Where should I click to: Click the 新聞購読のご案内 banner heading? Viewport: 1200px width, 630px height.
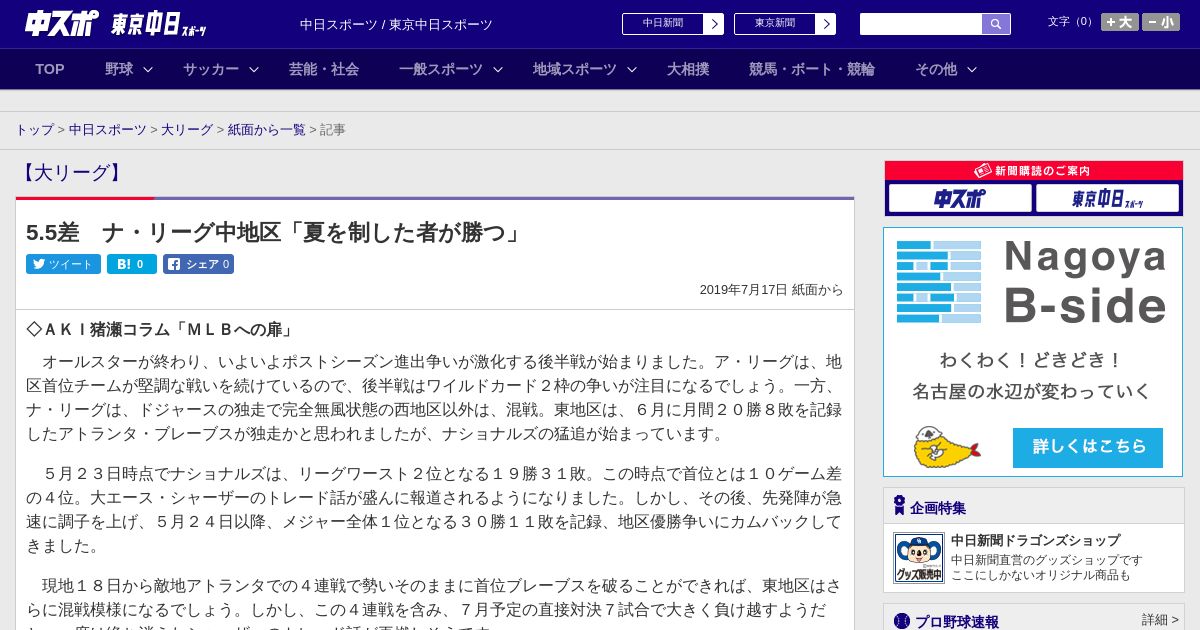point(1034,171)
